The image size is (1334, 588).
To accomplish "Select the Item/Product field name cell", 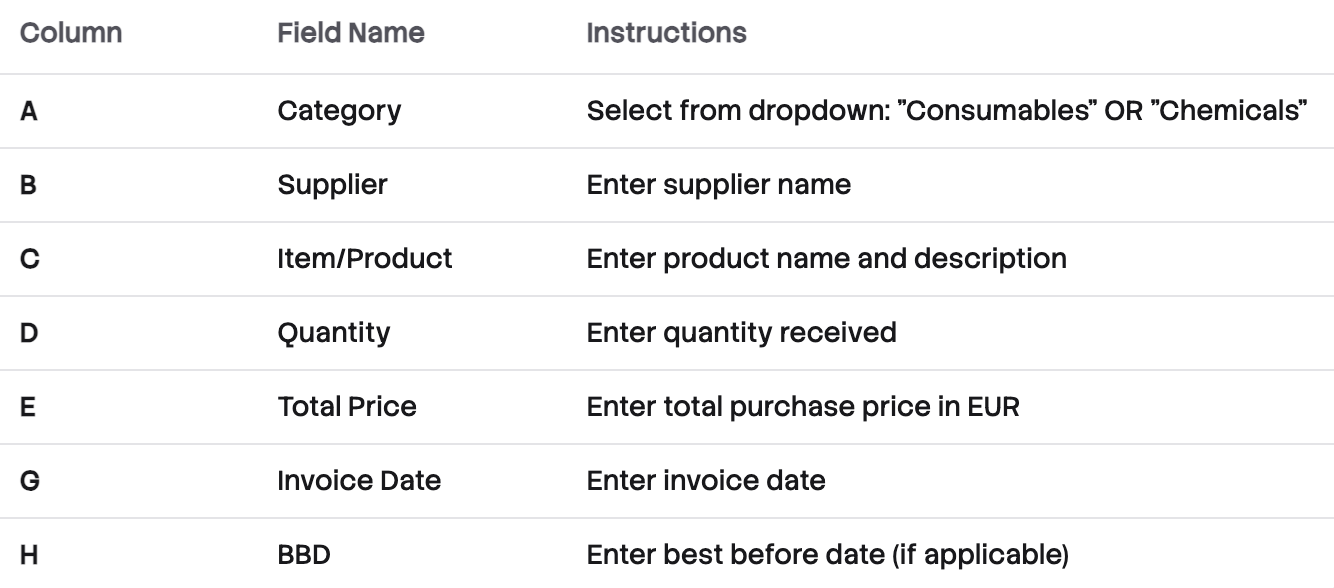I will pos(365,258).
